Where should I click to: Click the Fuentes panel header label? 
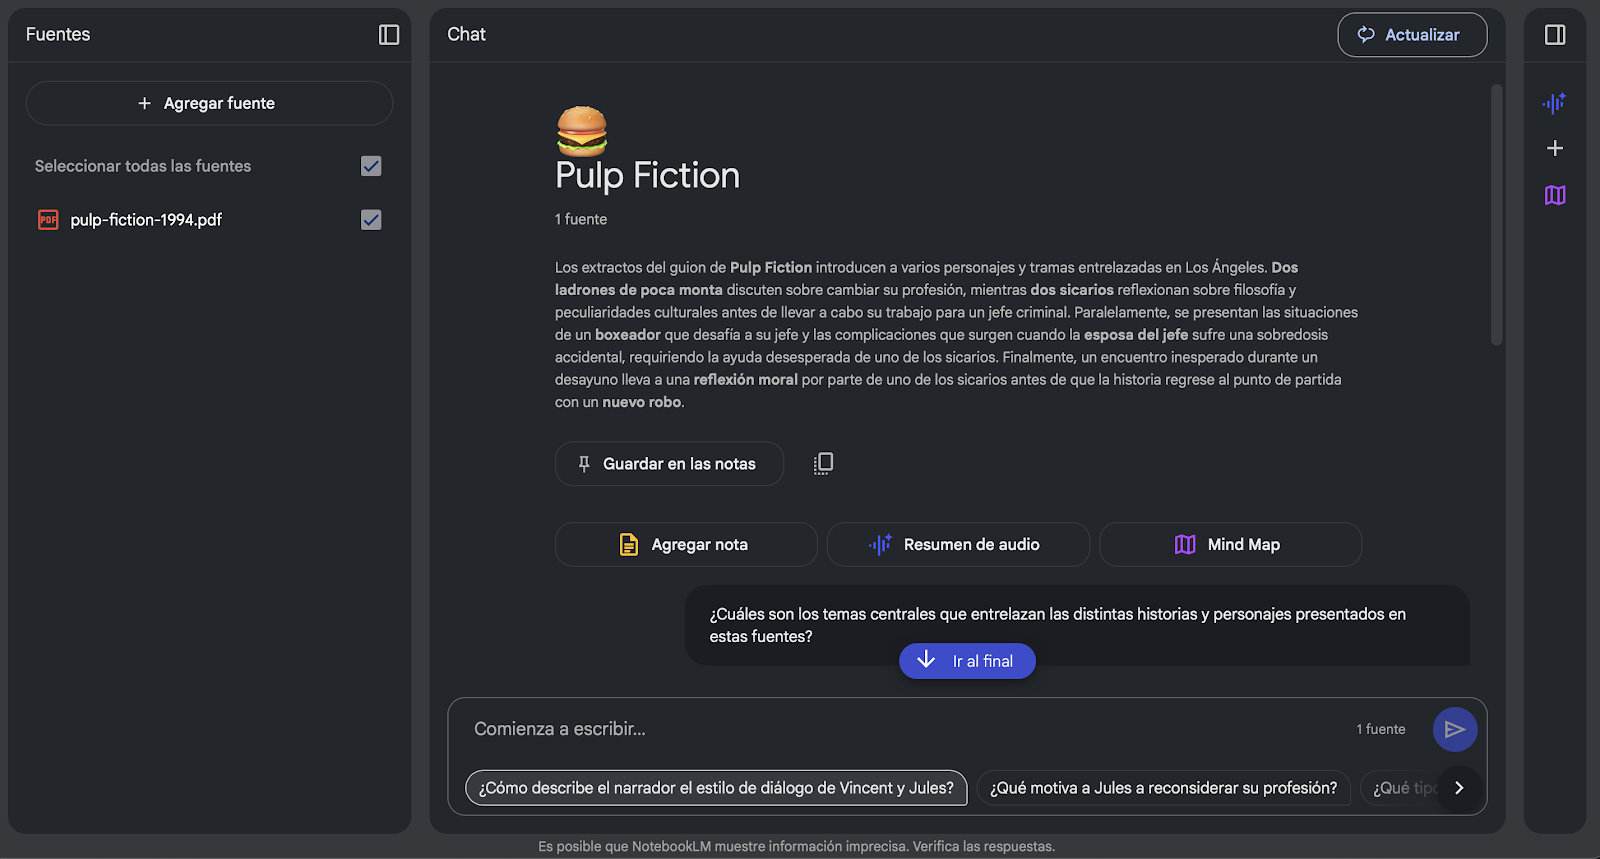[58, 34]
